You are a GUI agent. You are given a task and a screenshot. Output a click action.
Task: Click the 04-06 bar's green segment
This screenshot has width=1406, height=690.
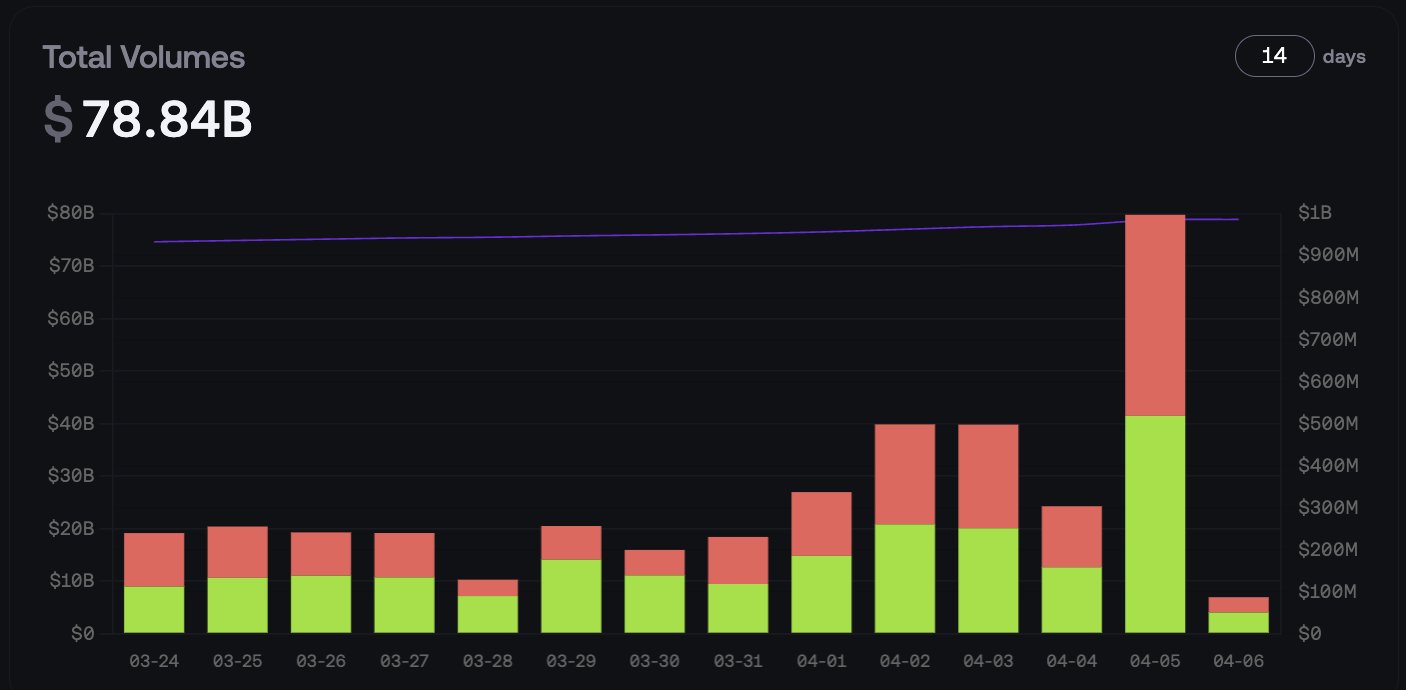click(x=1238, y=622)
